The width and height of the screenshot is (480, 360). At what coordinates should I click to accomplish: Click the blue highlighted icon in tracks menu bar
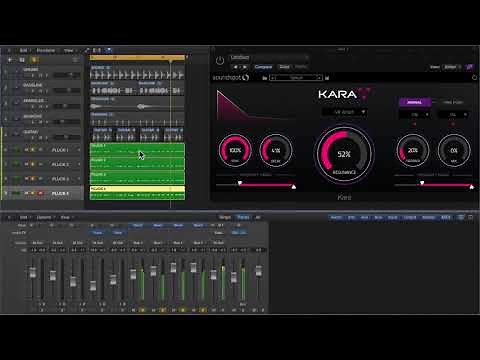(108, 51)
